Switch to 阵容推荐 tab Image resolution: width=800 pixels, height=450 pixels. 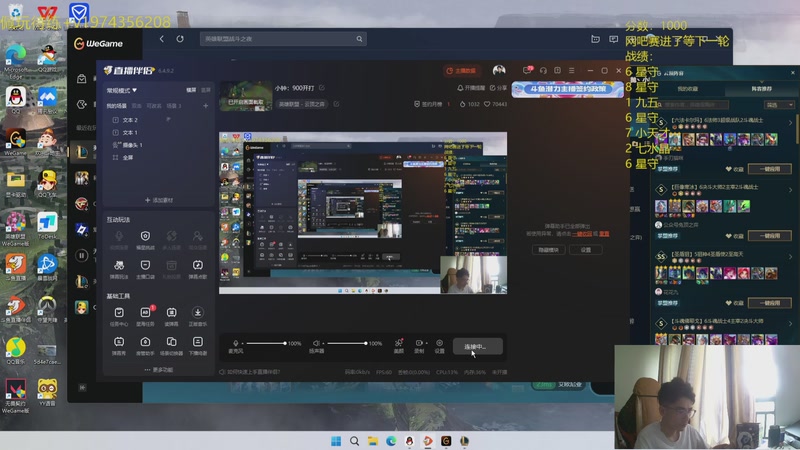pyautogui.click(x=761, y=89)
